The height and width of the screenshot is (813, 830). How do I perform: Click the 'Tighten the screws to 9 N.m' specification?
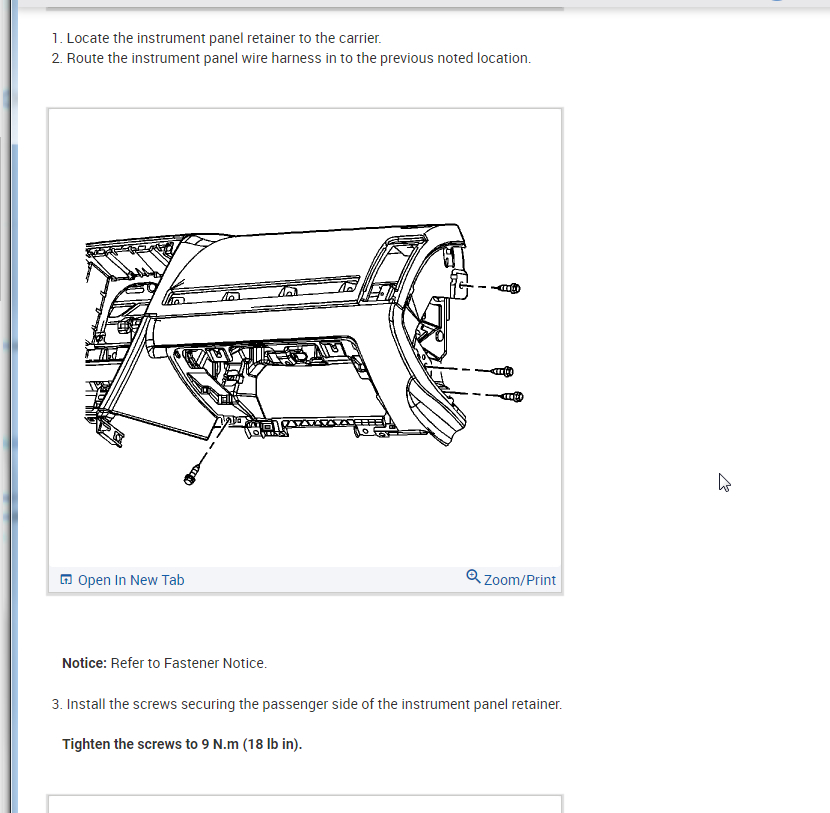[x=182, y=744]
